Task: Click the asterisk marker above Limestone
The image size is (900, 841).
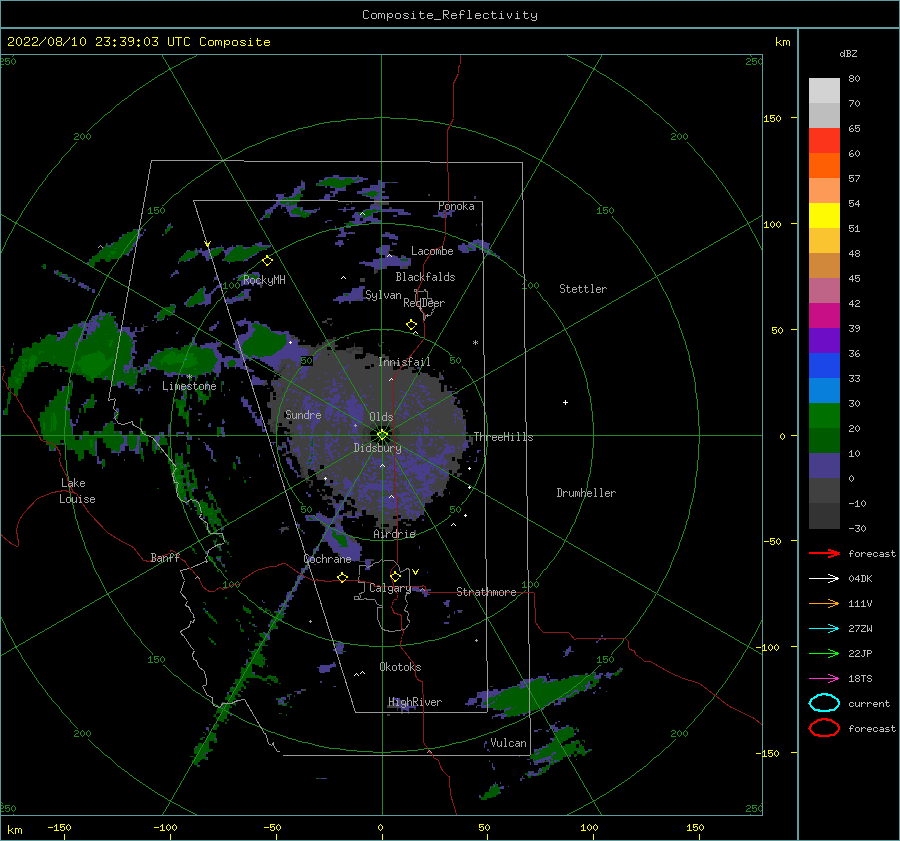Action: (x=189, y=377)
